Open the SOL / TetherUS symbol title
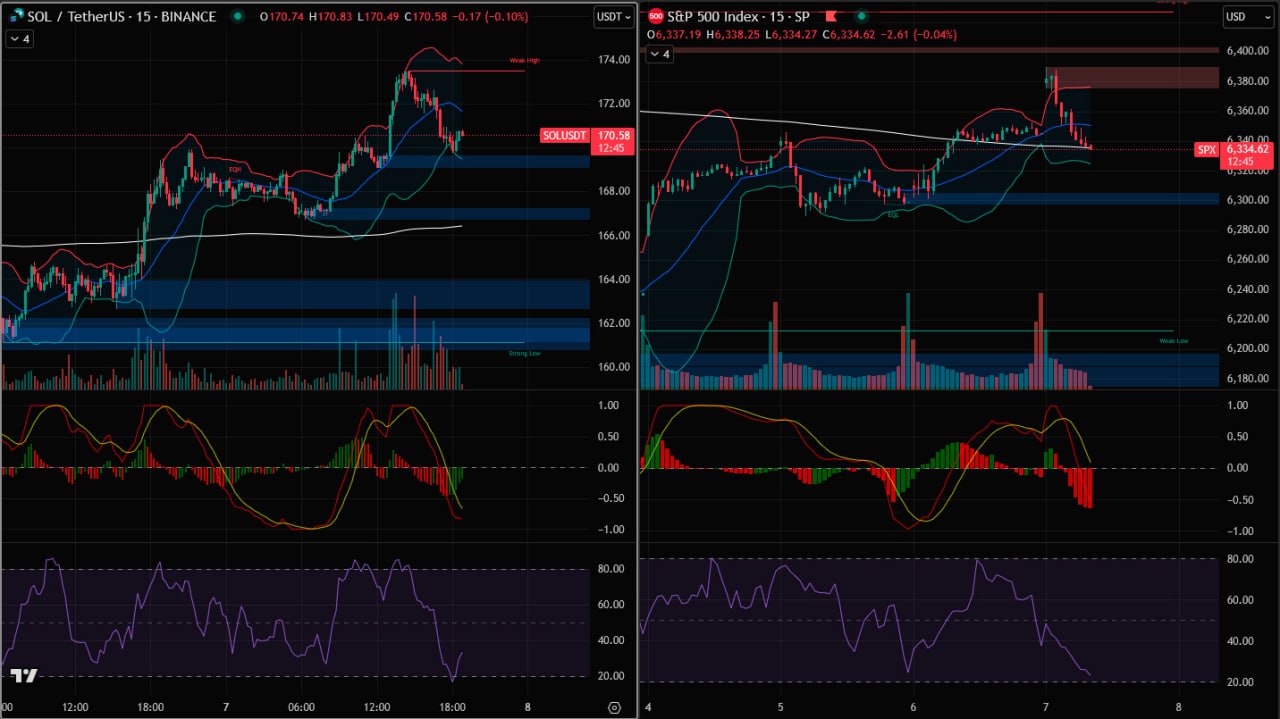The width and height of the screenshot is (1280, 719). (123, 17)
